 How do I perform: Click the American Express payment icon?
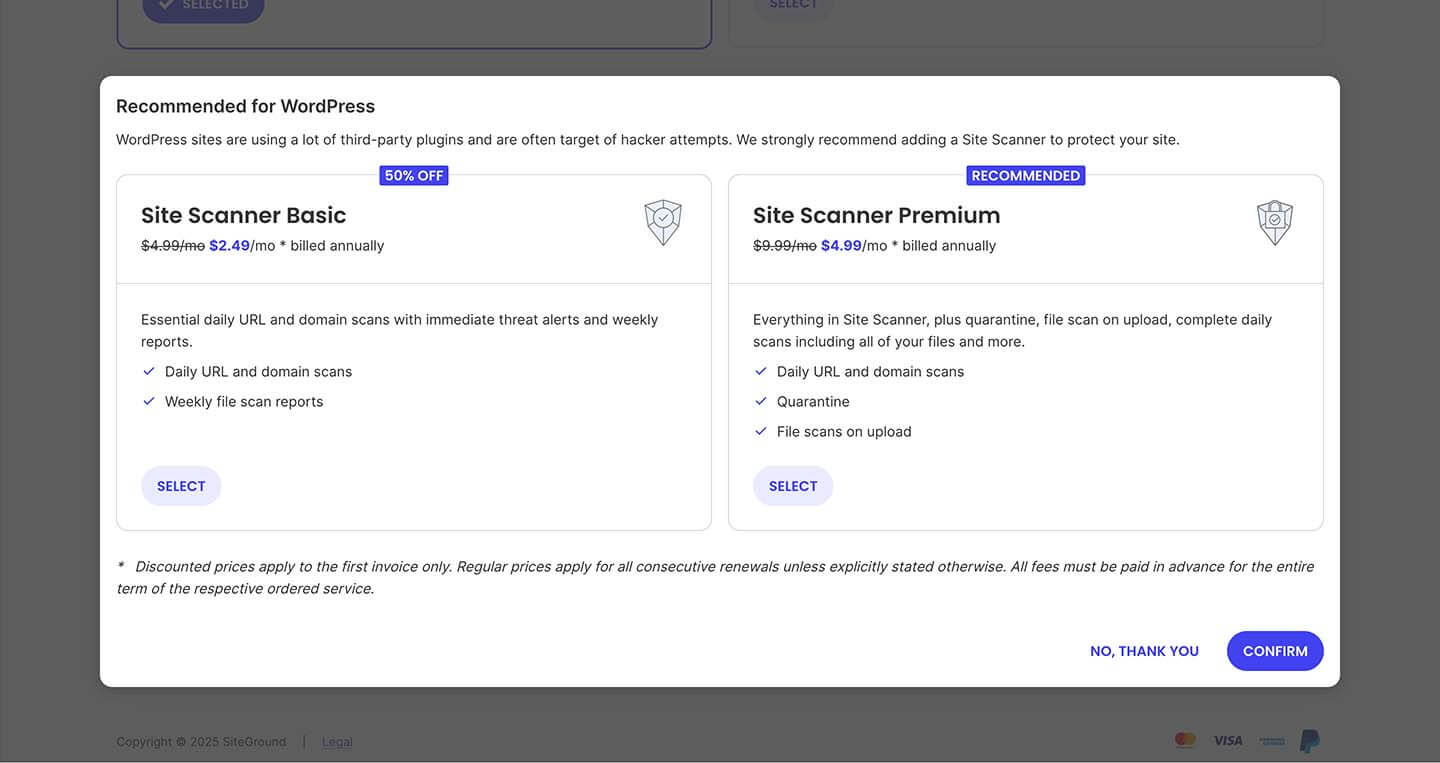point(1272,741)
